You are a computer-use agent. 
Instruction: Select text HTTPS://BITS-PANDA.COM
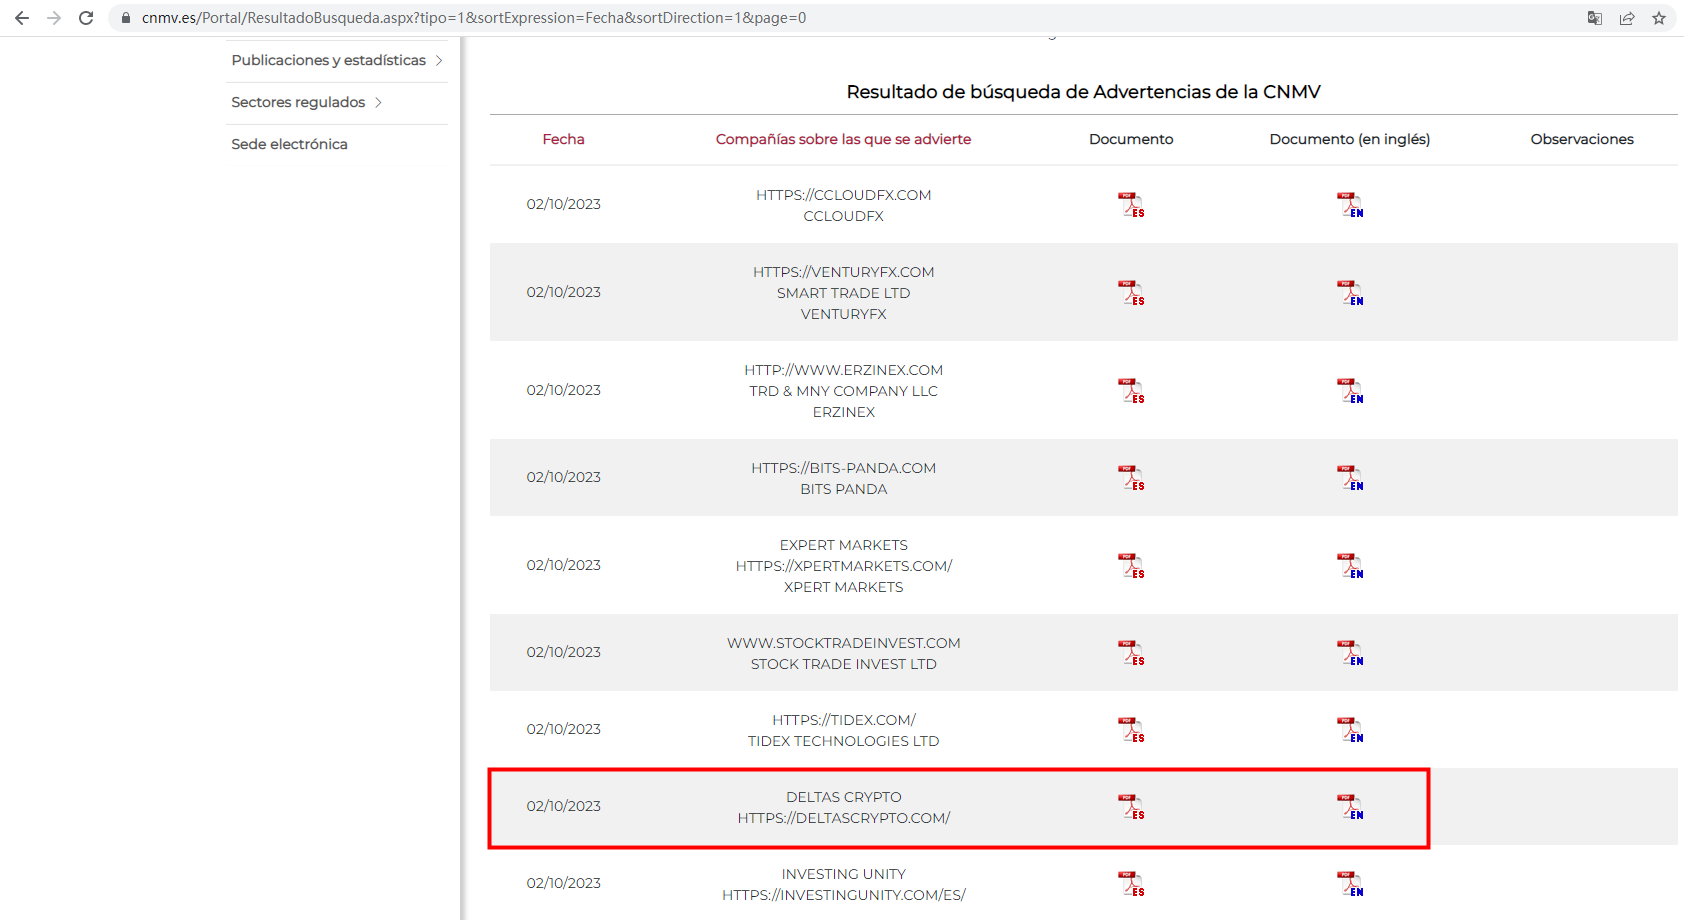844,468
